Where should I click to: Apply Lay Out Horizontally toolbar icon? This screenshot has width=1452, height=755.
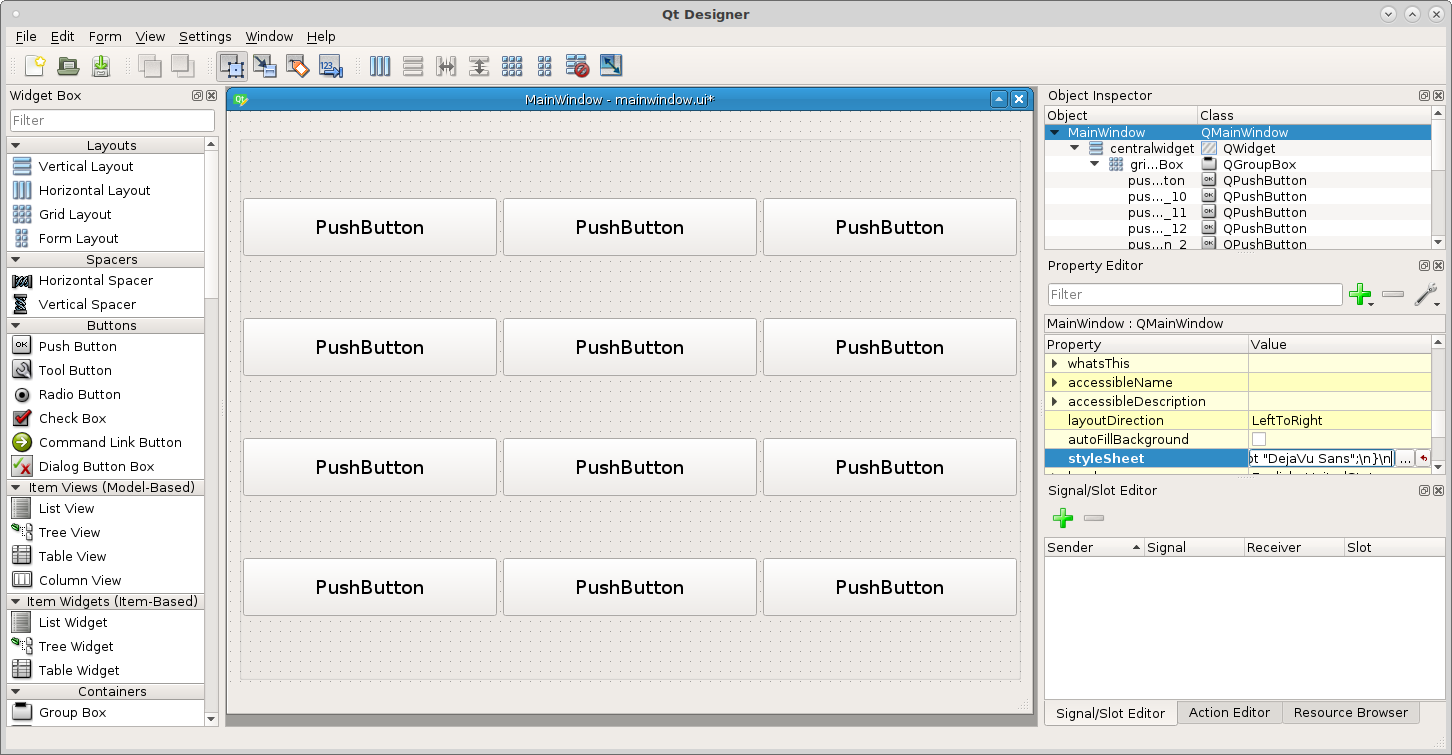(x=380, y=66)
